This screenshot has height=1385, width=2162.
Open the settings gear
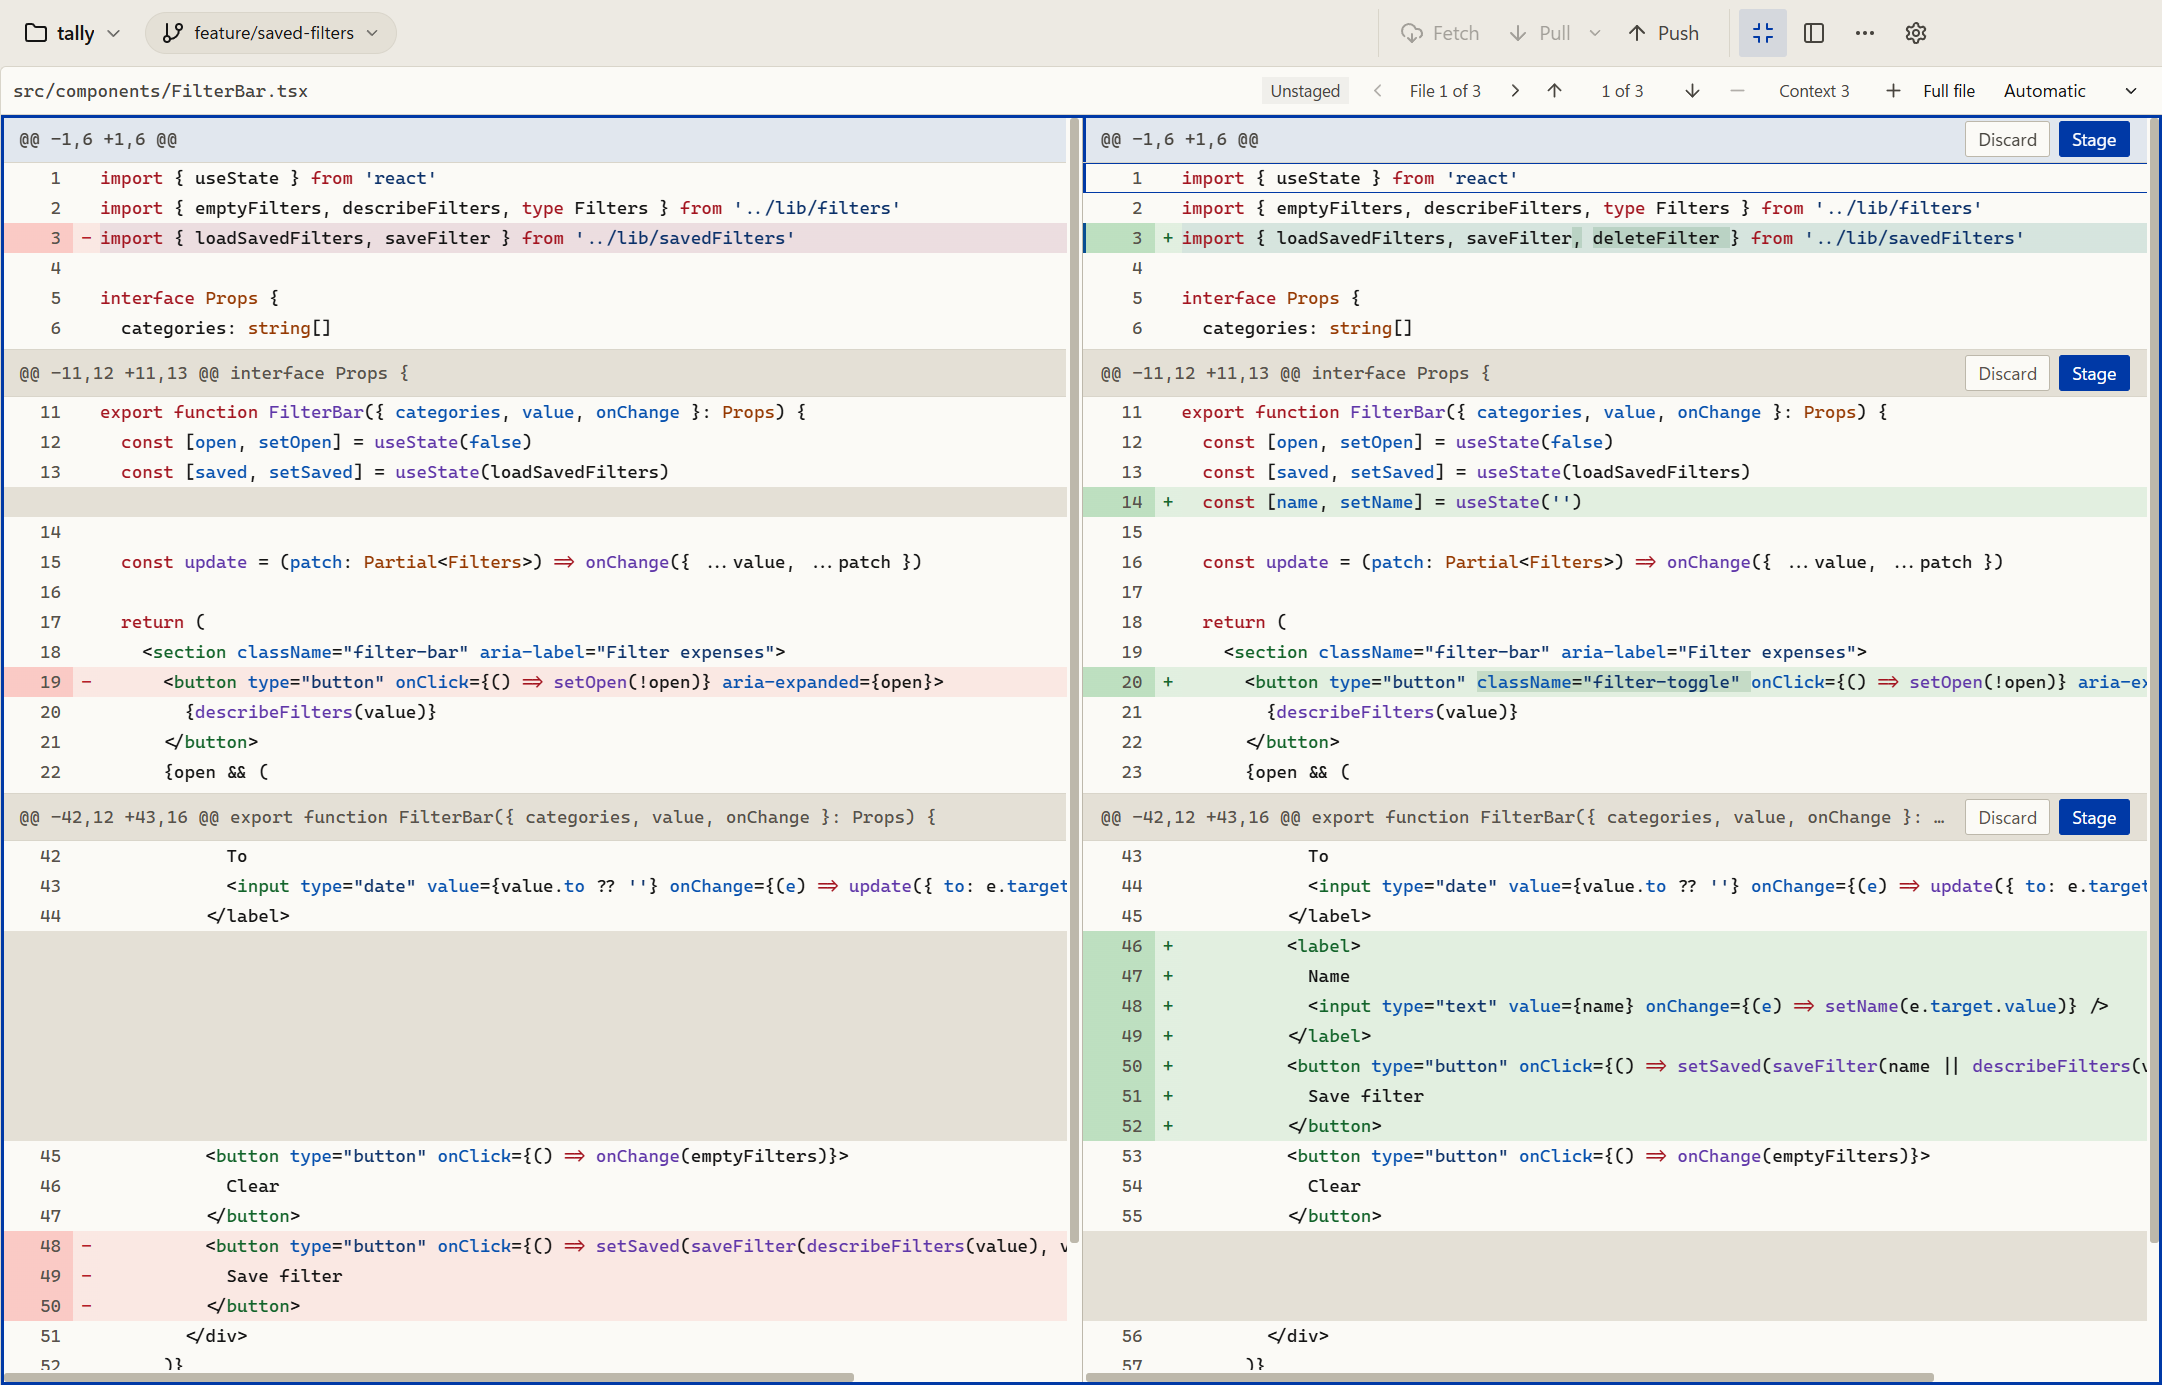coord(1916,33)
